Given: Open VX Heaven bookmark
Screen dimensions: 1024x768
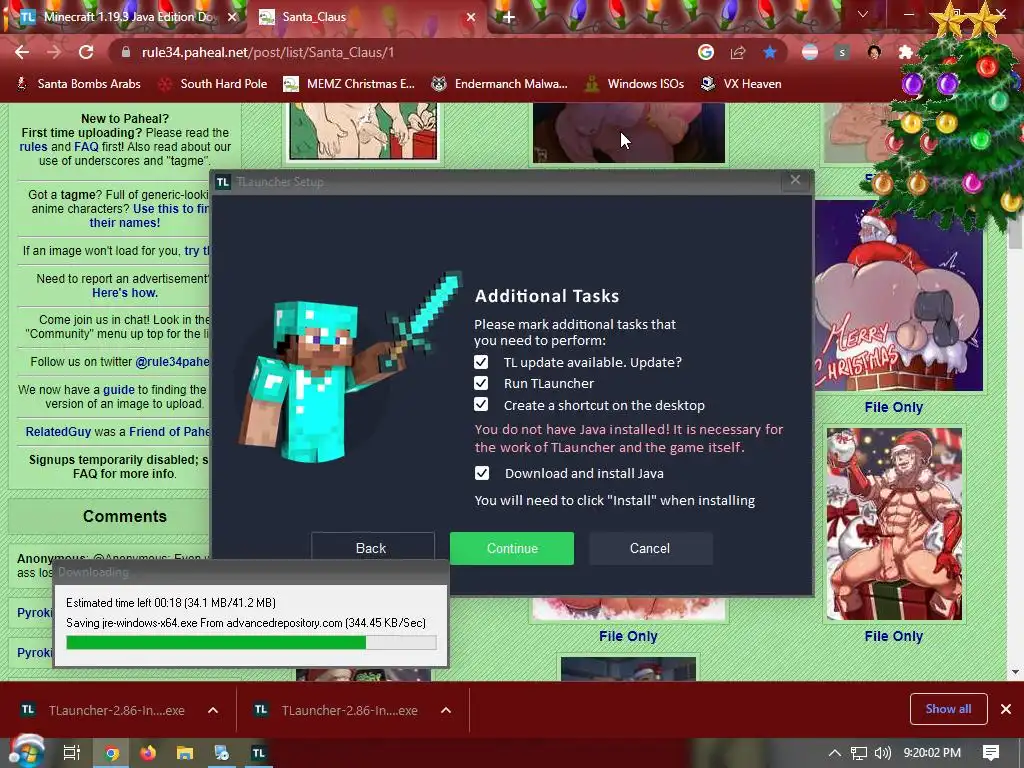Looking at the screenshot, I should tap(741, 84).
